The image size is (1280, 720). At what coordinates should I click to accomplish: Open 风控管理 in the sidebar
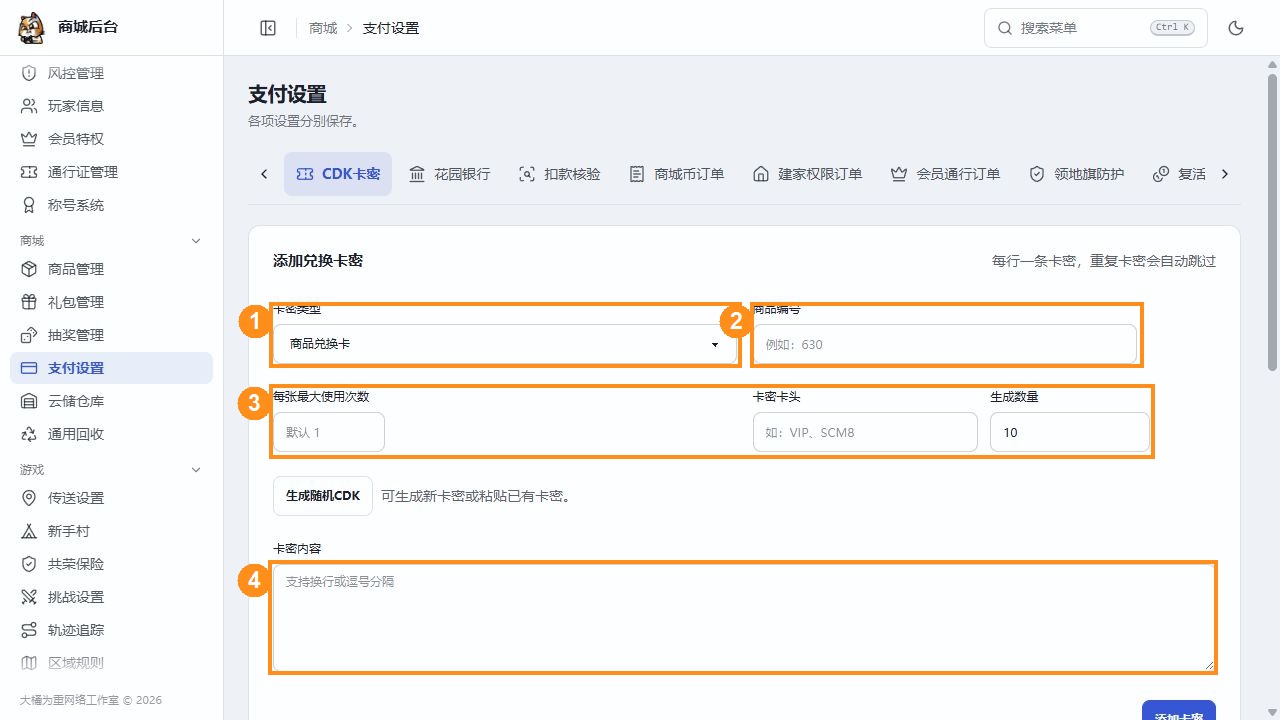point(111,73)
